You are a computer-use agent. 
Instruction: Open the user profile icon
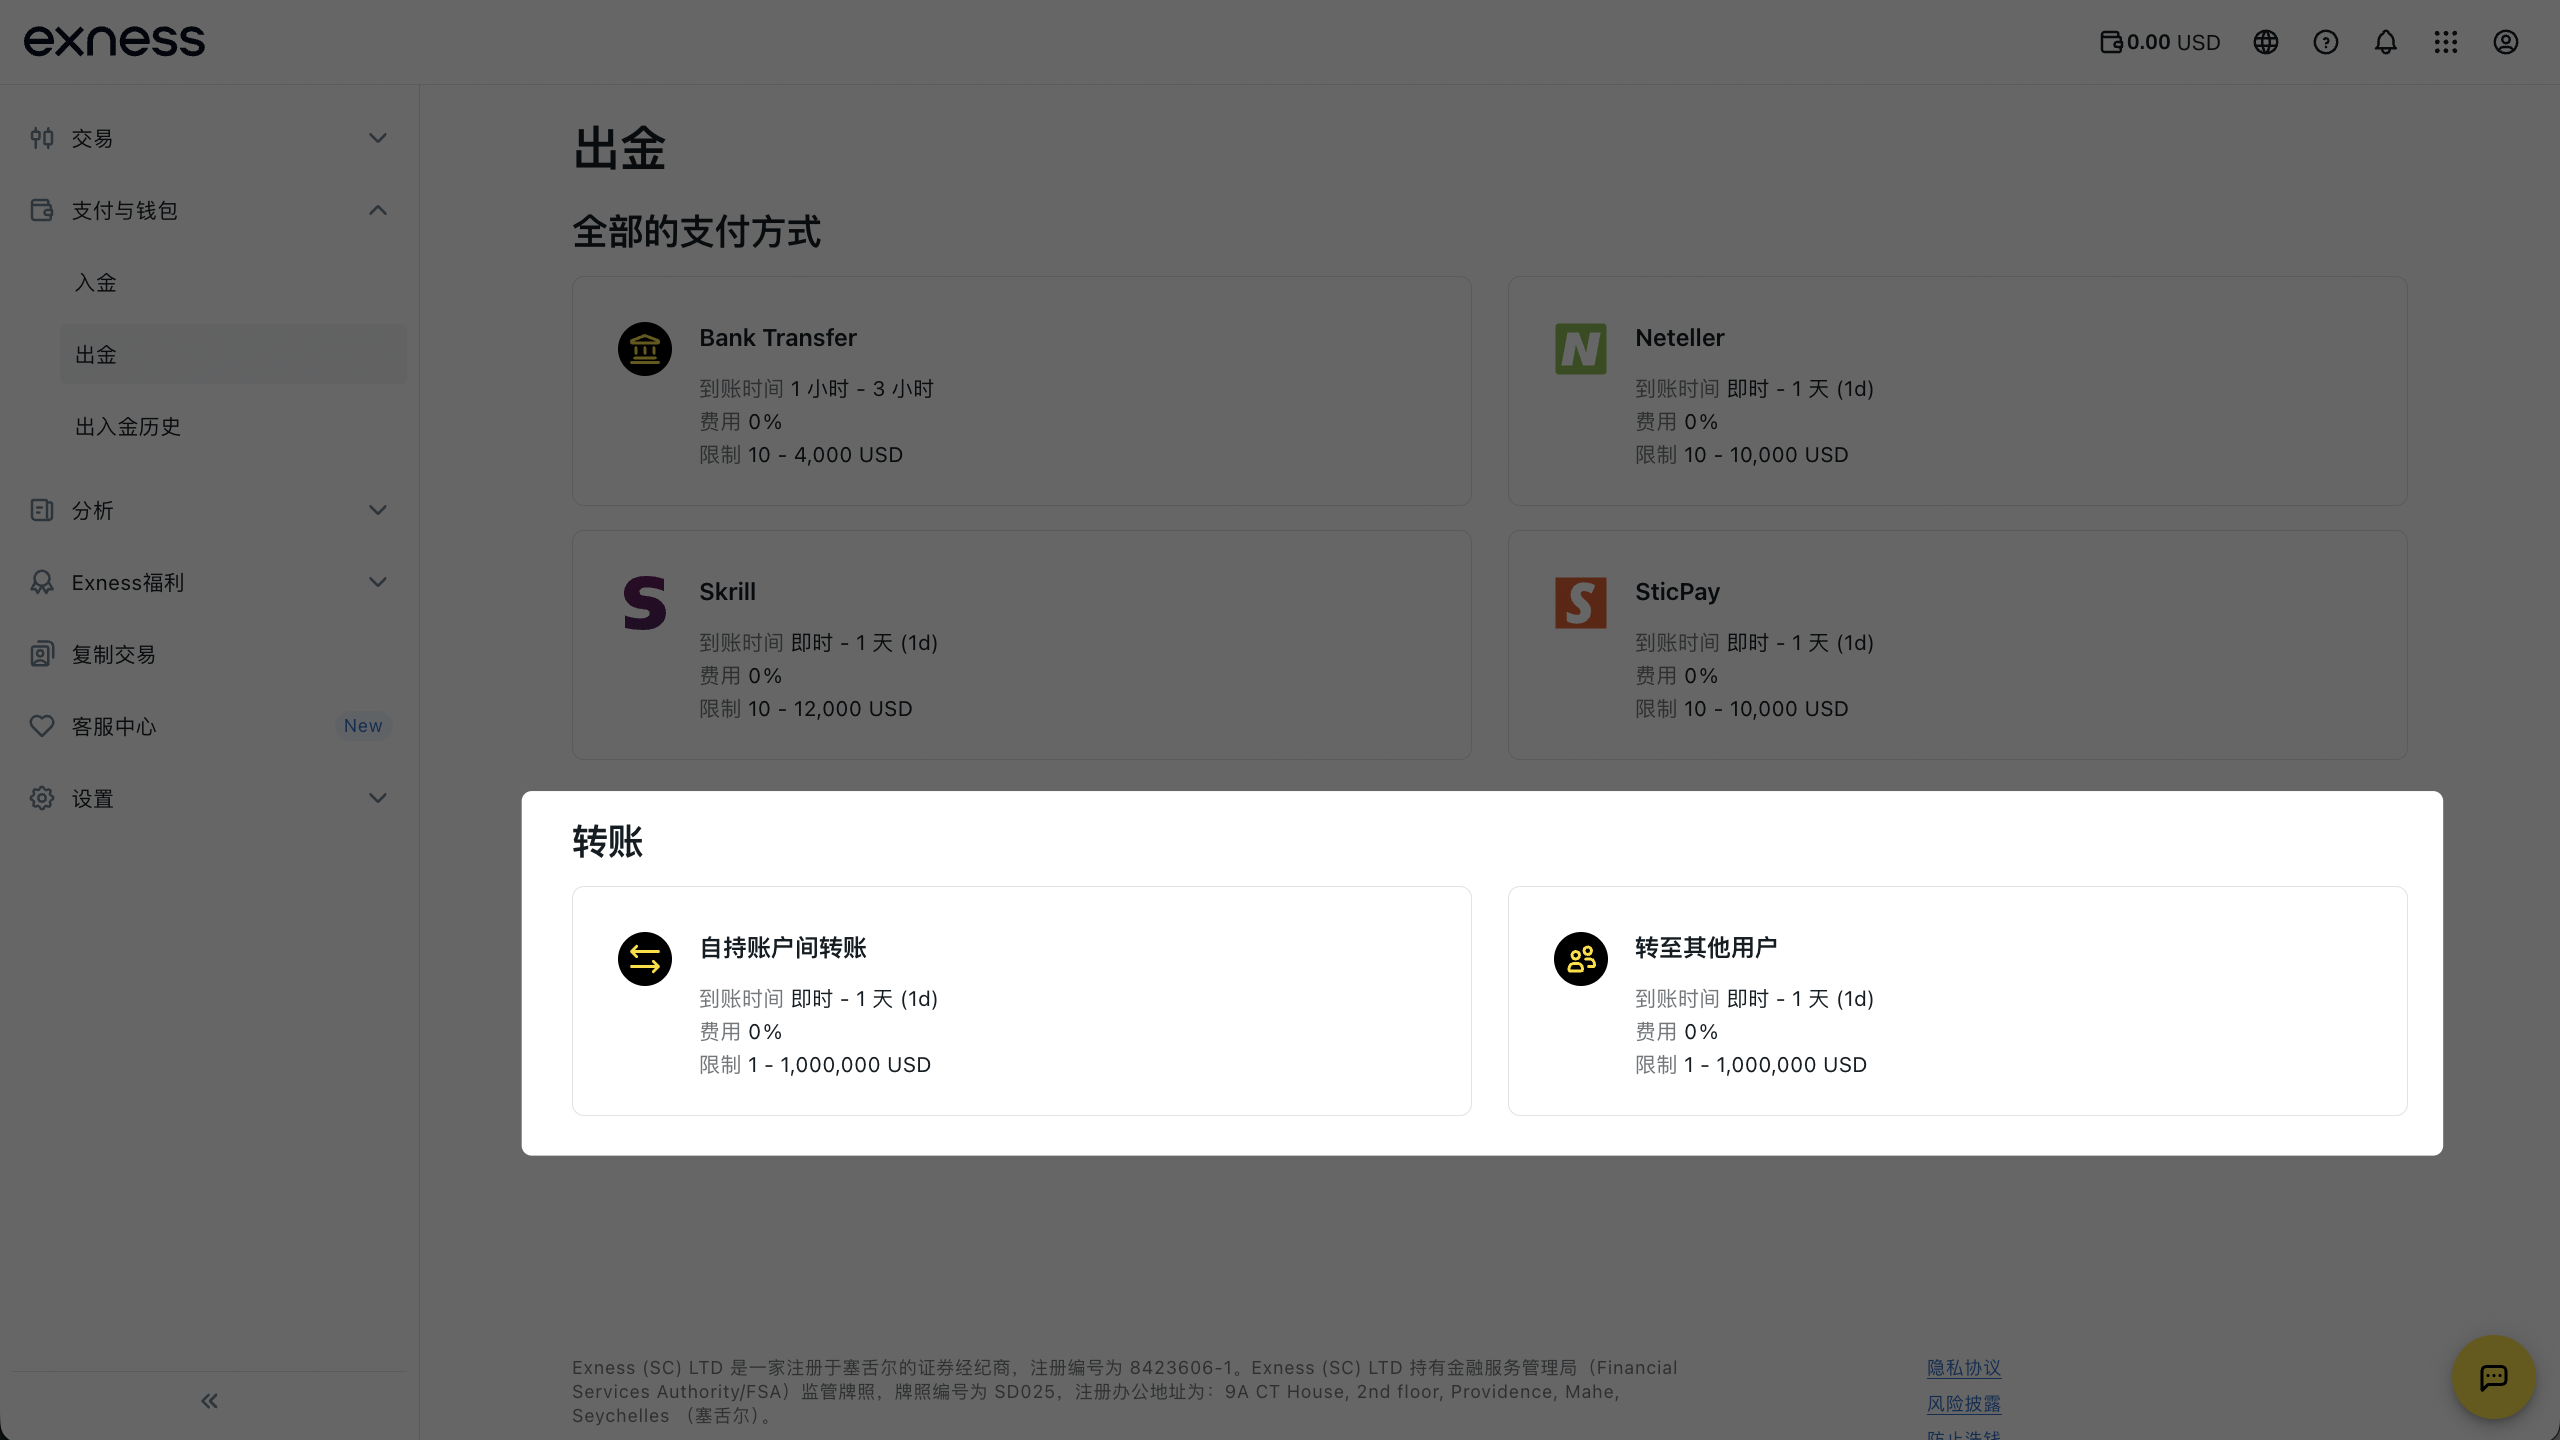[2506, 42]
